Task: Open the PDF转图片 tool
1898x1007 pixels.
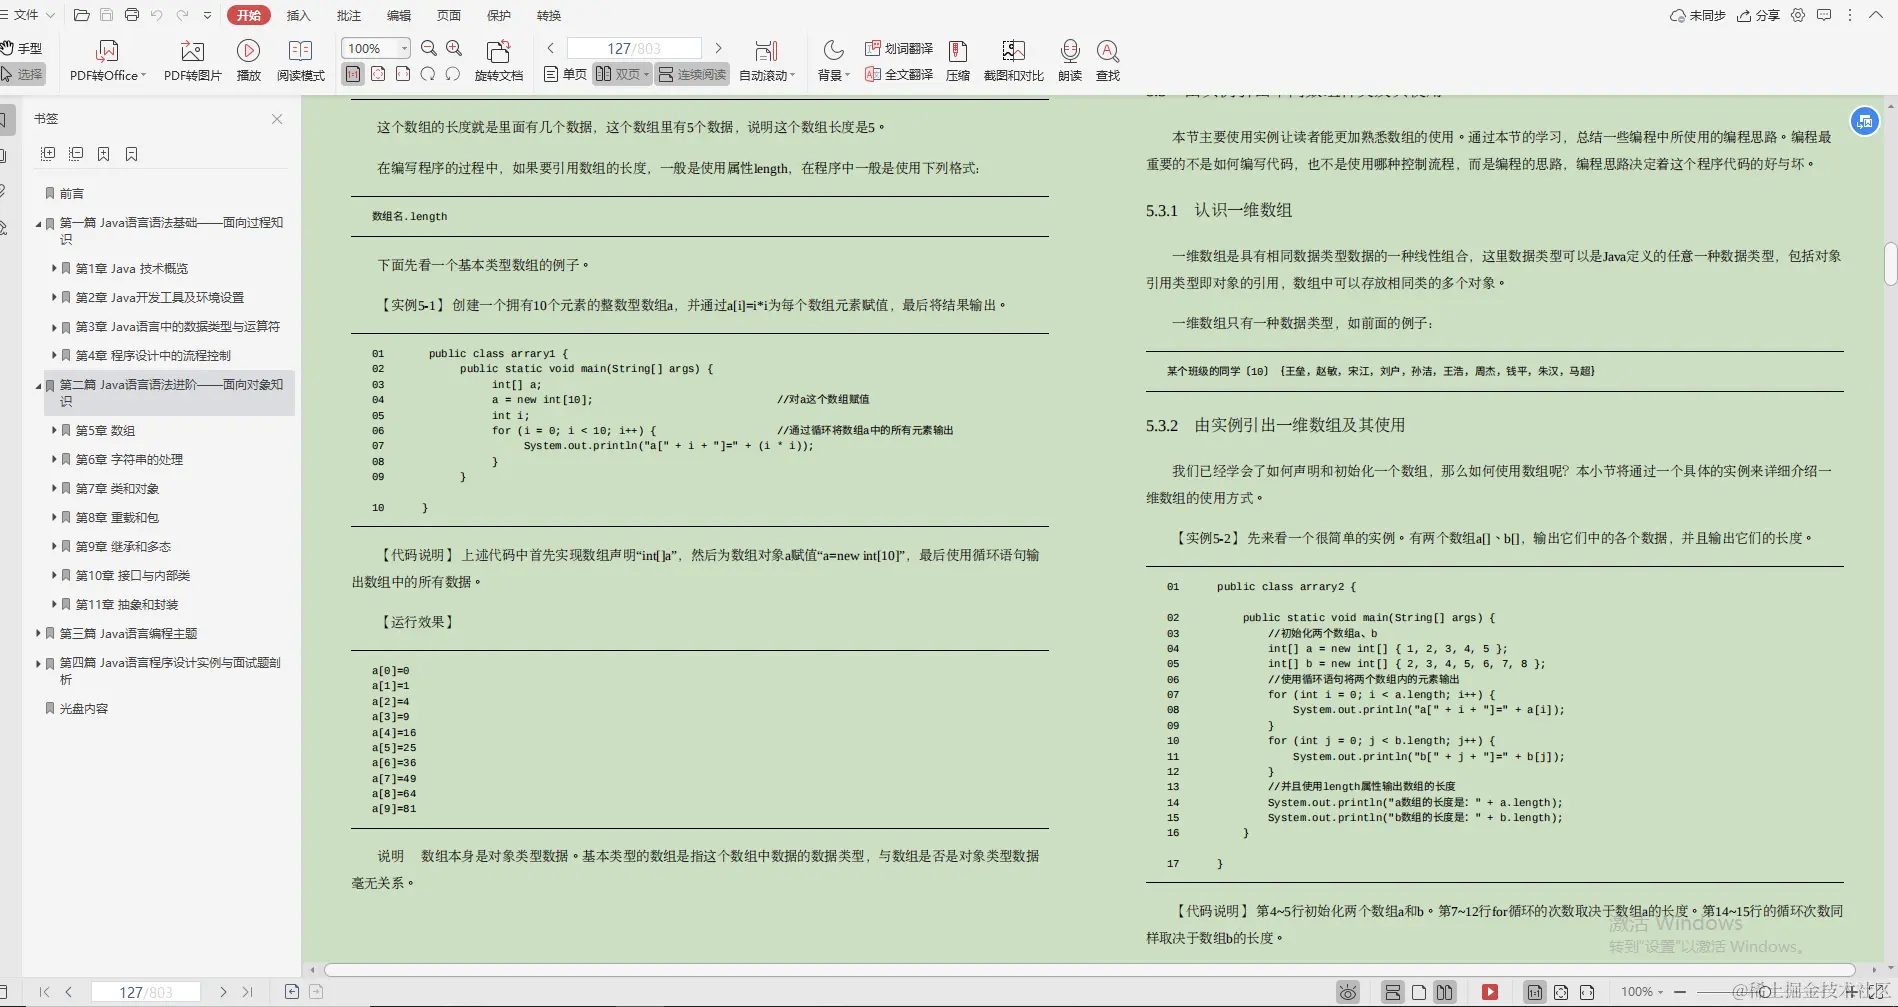Action: tap(192, 60)
